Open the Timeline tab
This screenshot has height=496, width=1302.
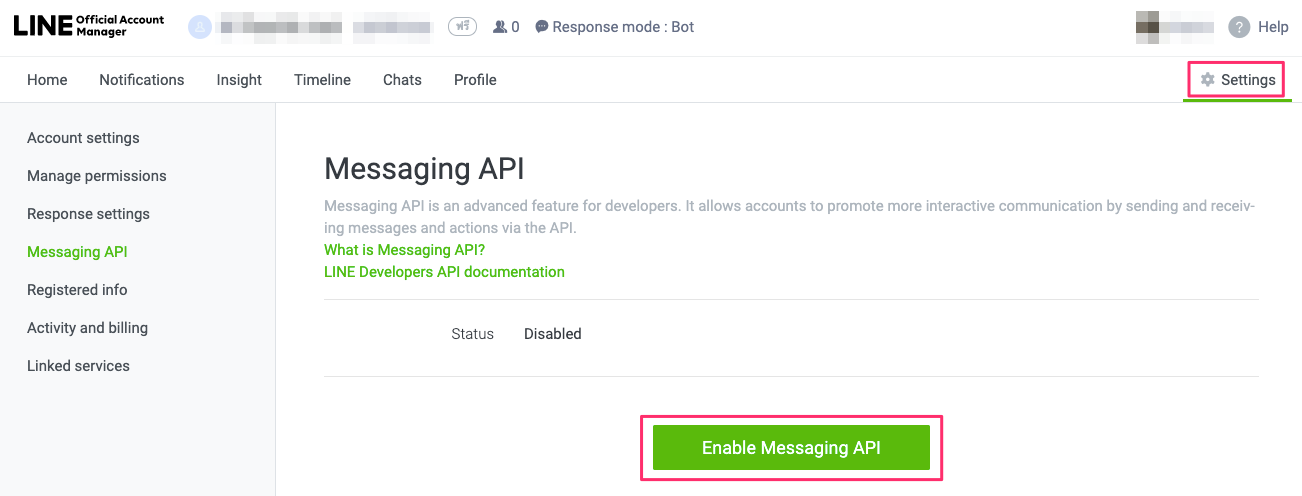pyautogui.click(x=322, y=80)
